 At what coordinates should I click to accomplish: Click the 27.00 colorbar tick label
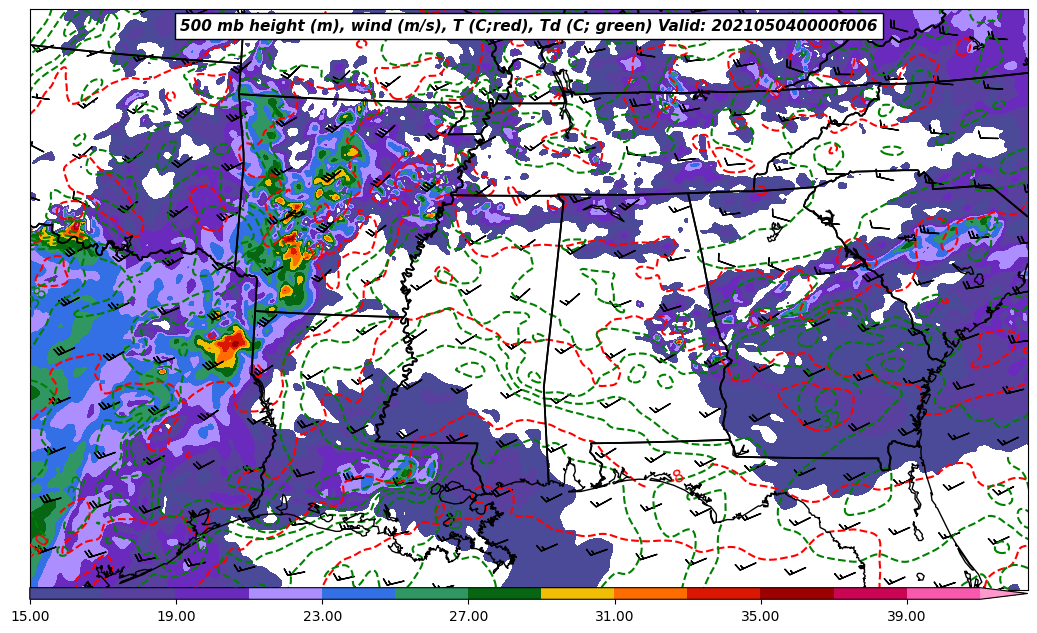click(x=468, y=616)
